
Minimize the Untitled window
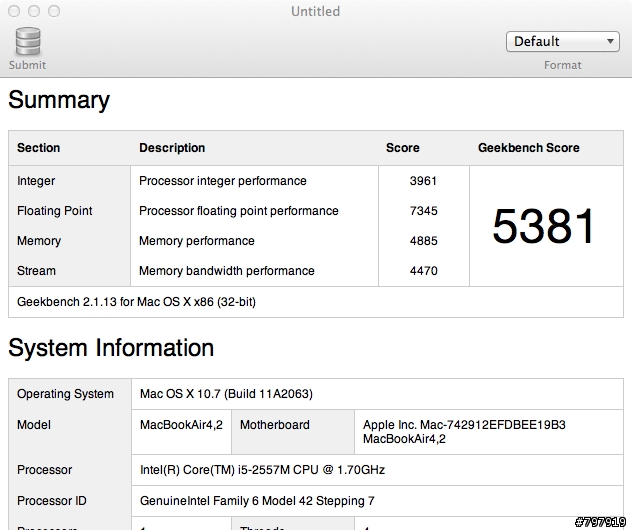[x=34, y=11]
